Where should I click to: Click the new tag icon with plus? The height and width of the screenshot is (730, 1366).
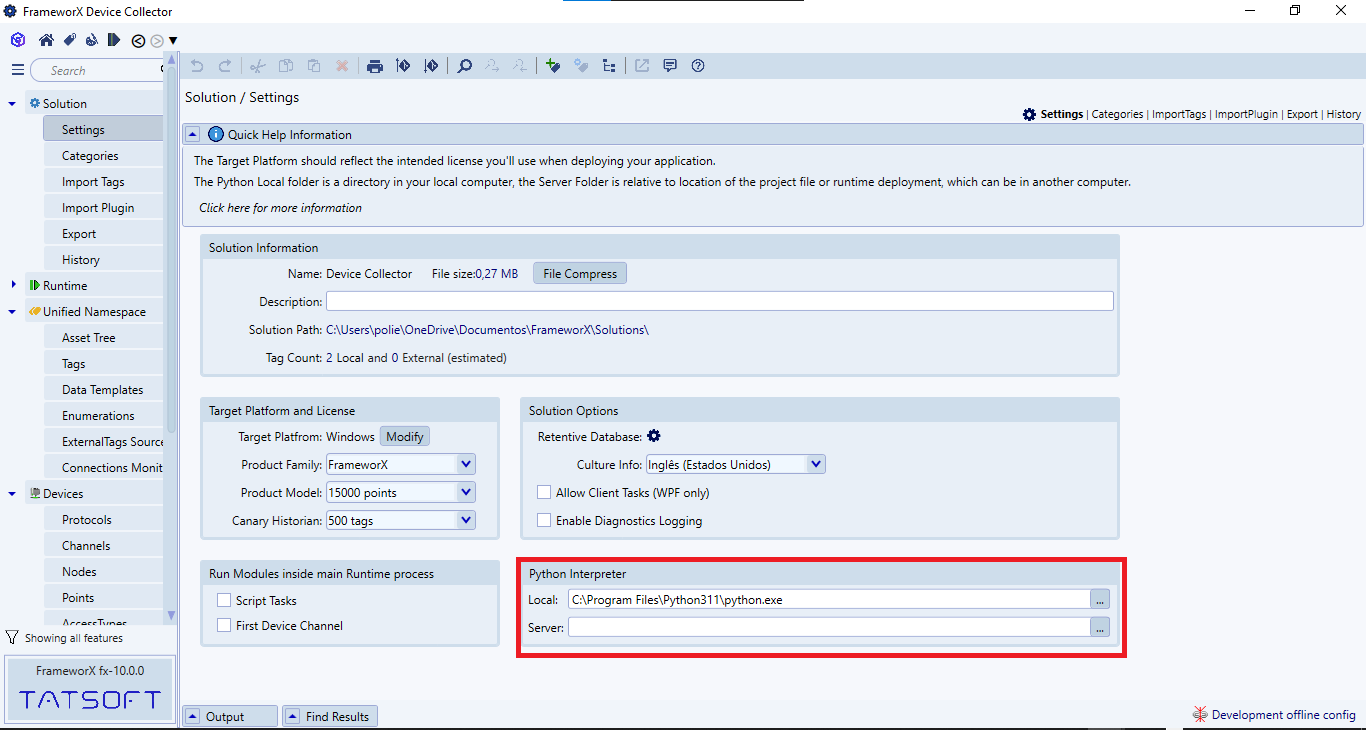(553, 66)
